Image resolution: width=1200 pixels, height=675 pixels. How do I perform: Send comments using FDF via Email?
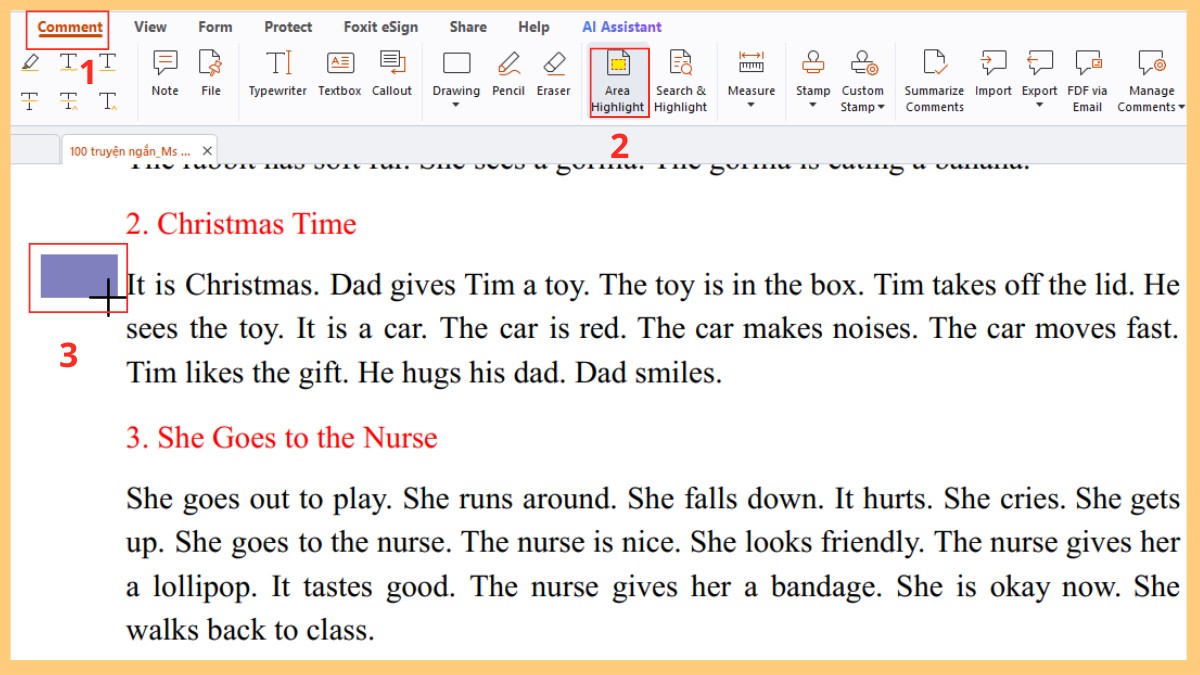1087,80
